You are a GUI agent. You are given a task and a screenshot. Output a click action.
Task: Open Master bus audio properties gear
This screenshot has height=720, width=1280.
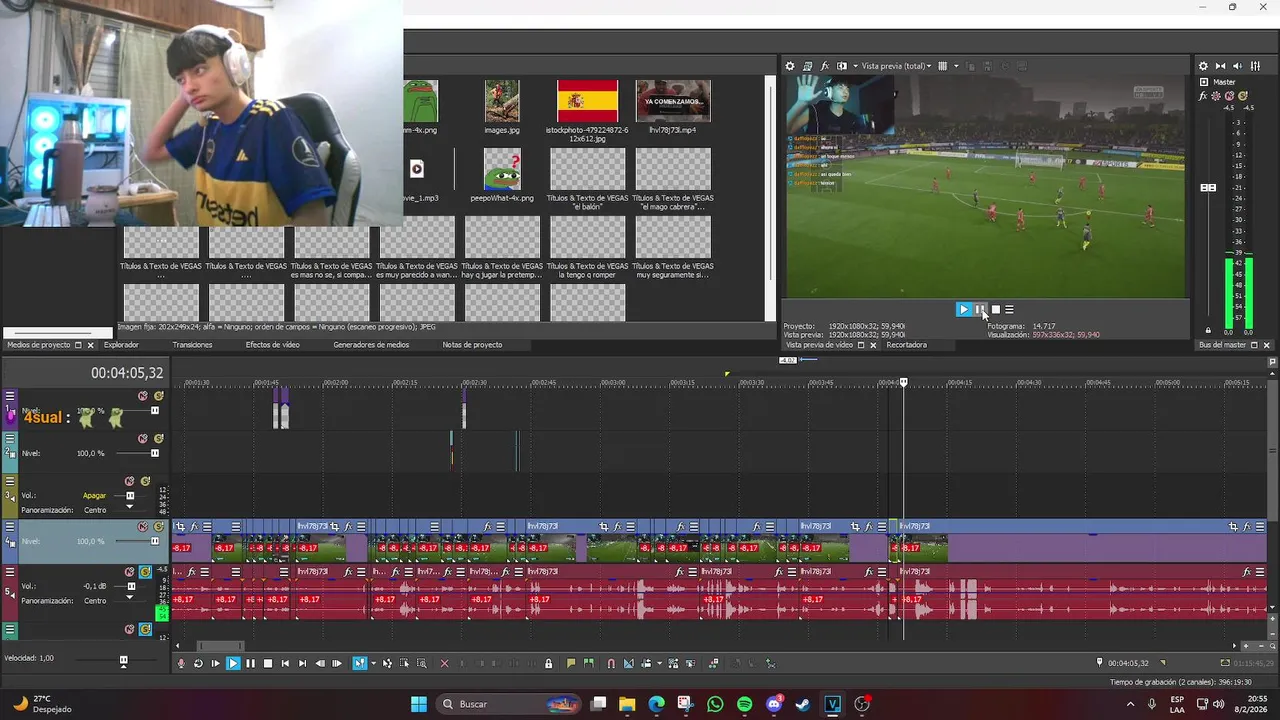1203,66
